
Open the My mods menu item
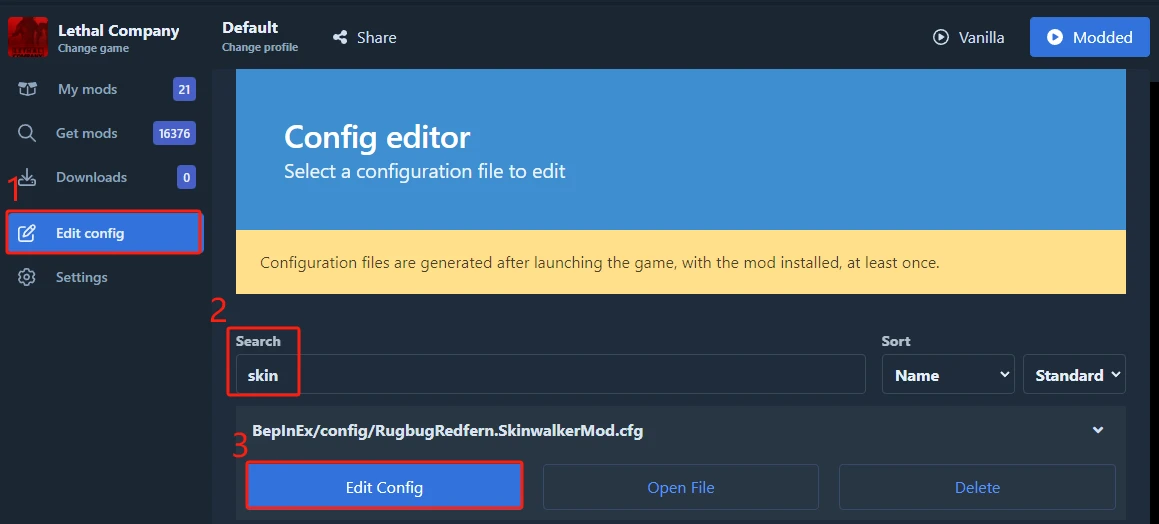[87, 89]
